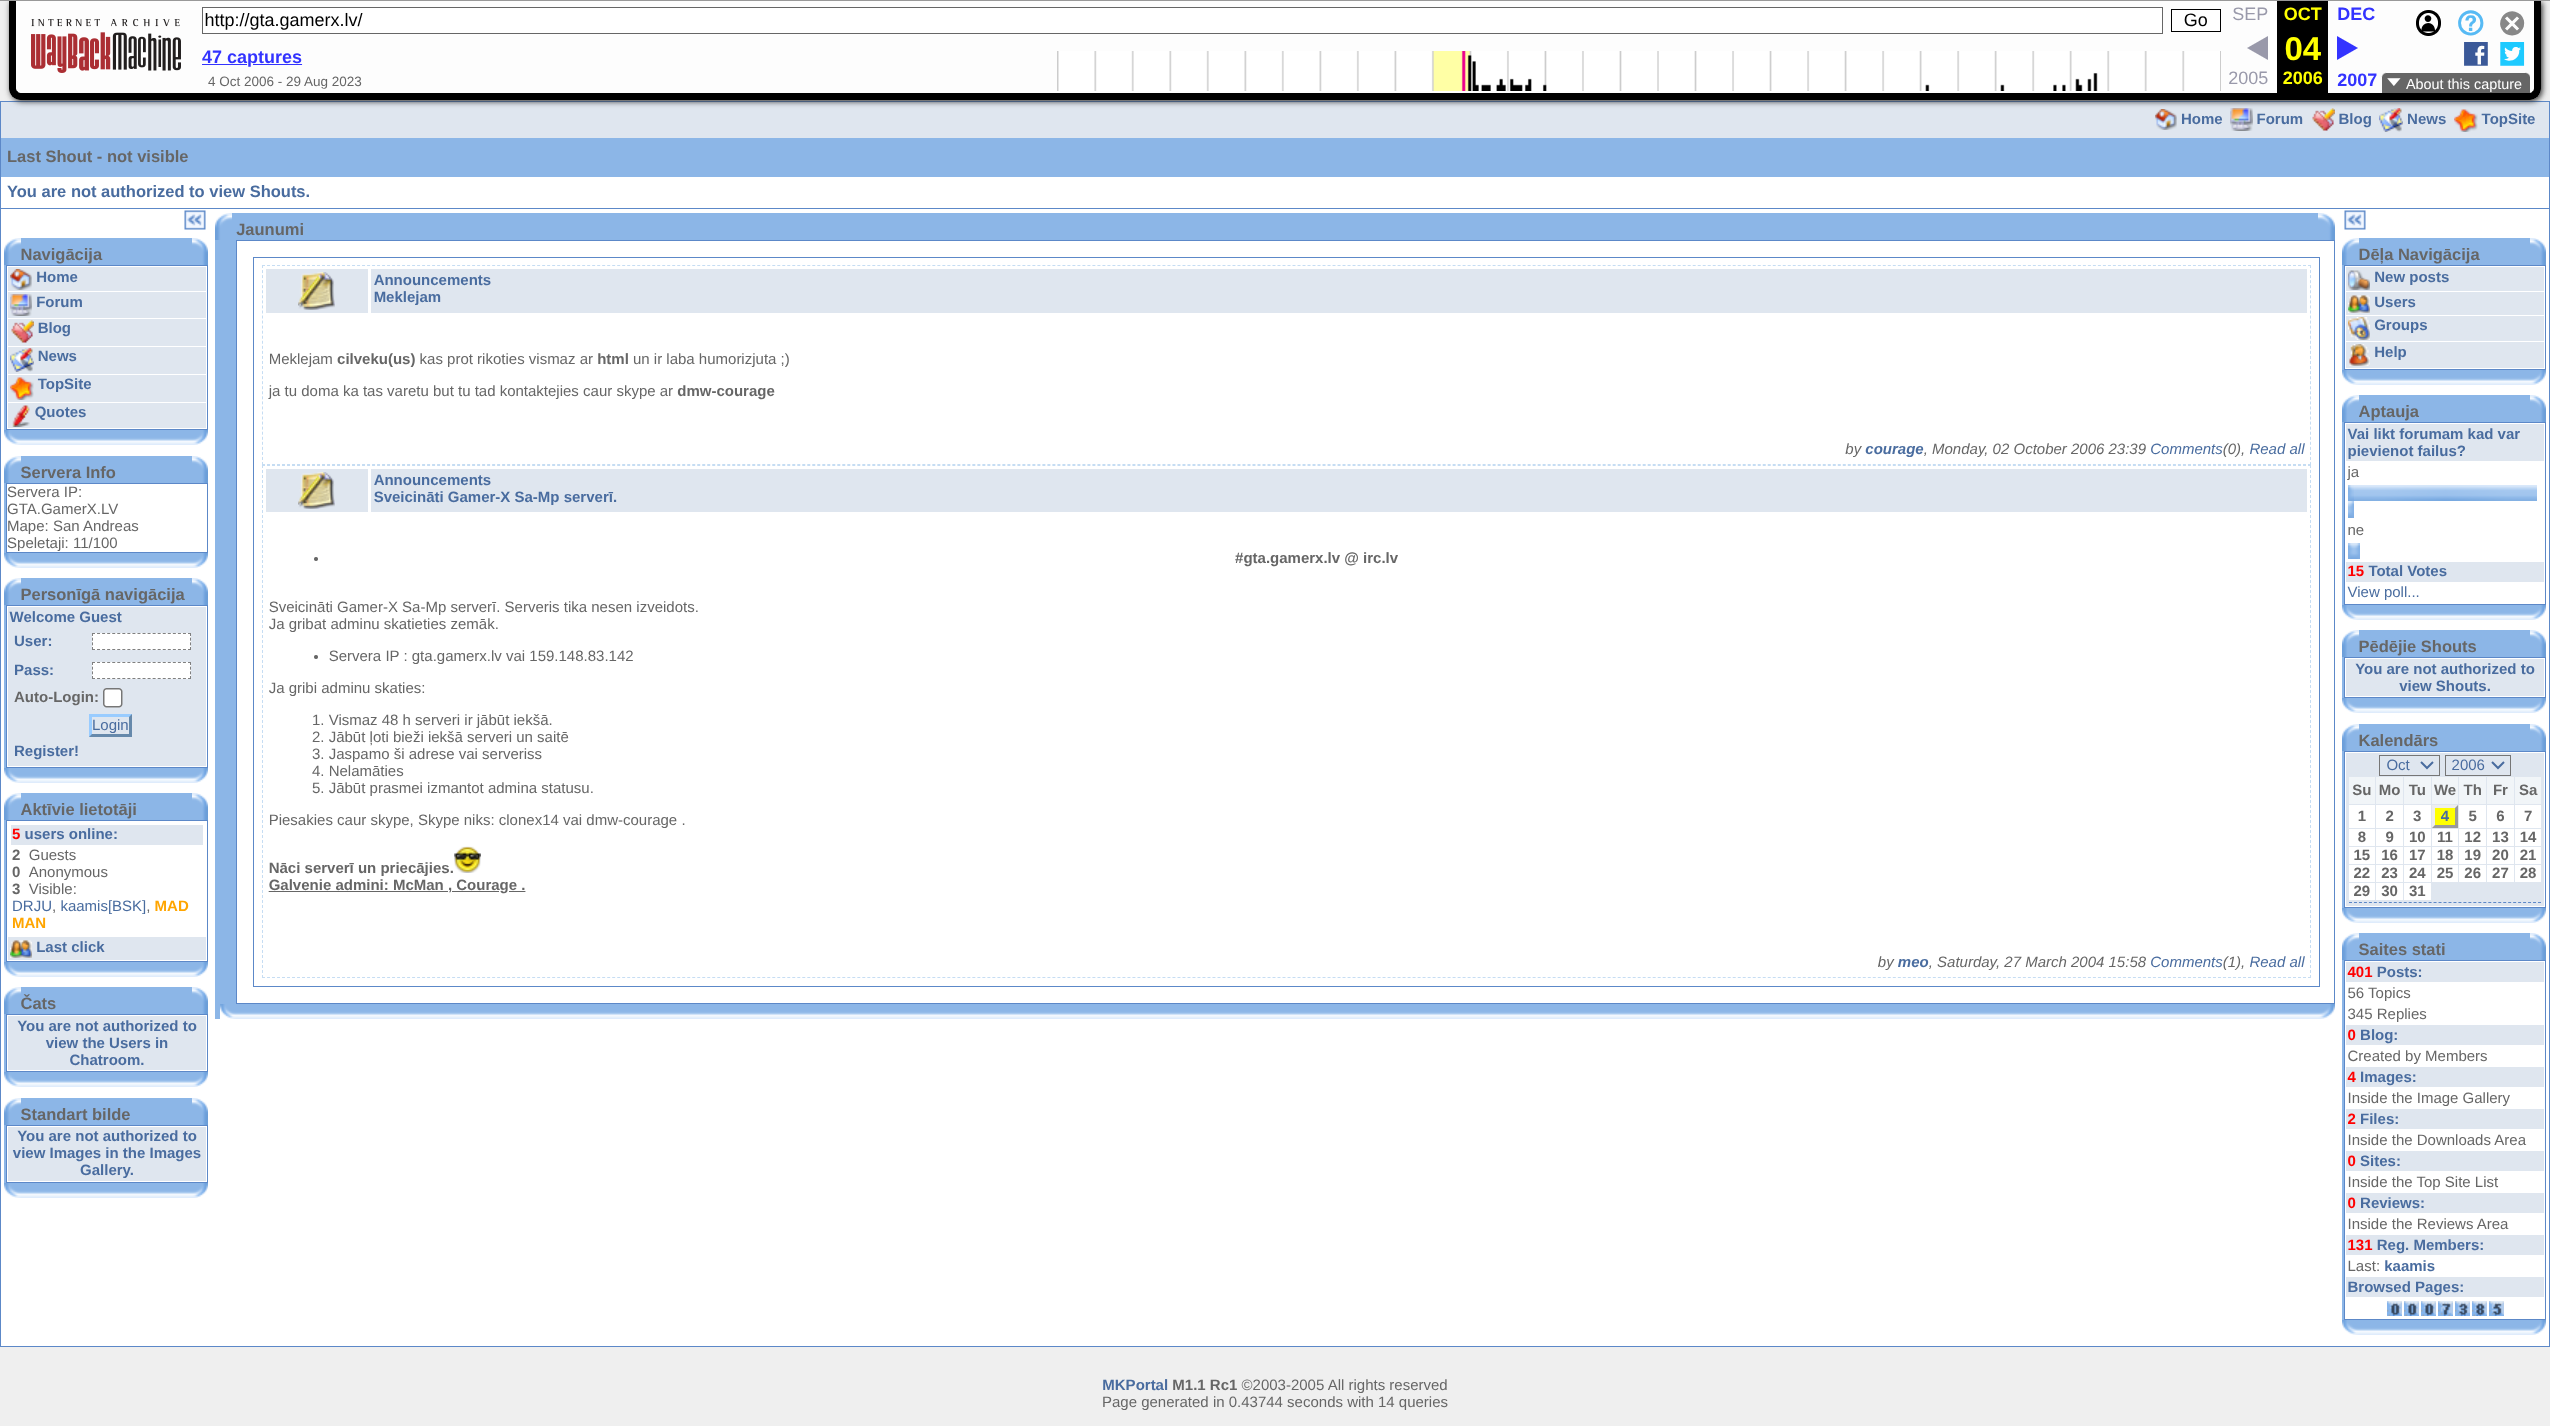This screenshot has width=2550, height=1426.
Task: Close the Wayback toolbar with X icon
Action: point(2512,23)
